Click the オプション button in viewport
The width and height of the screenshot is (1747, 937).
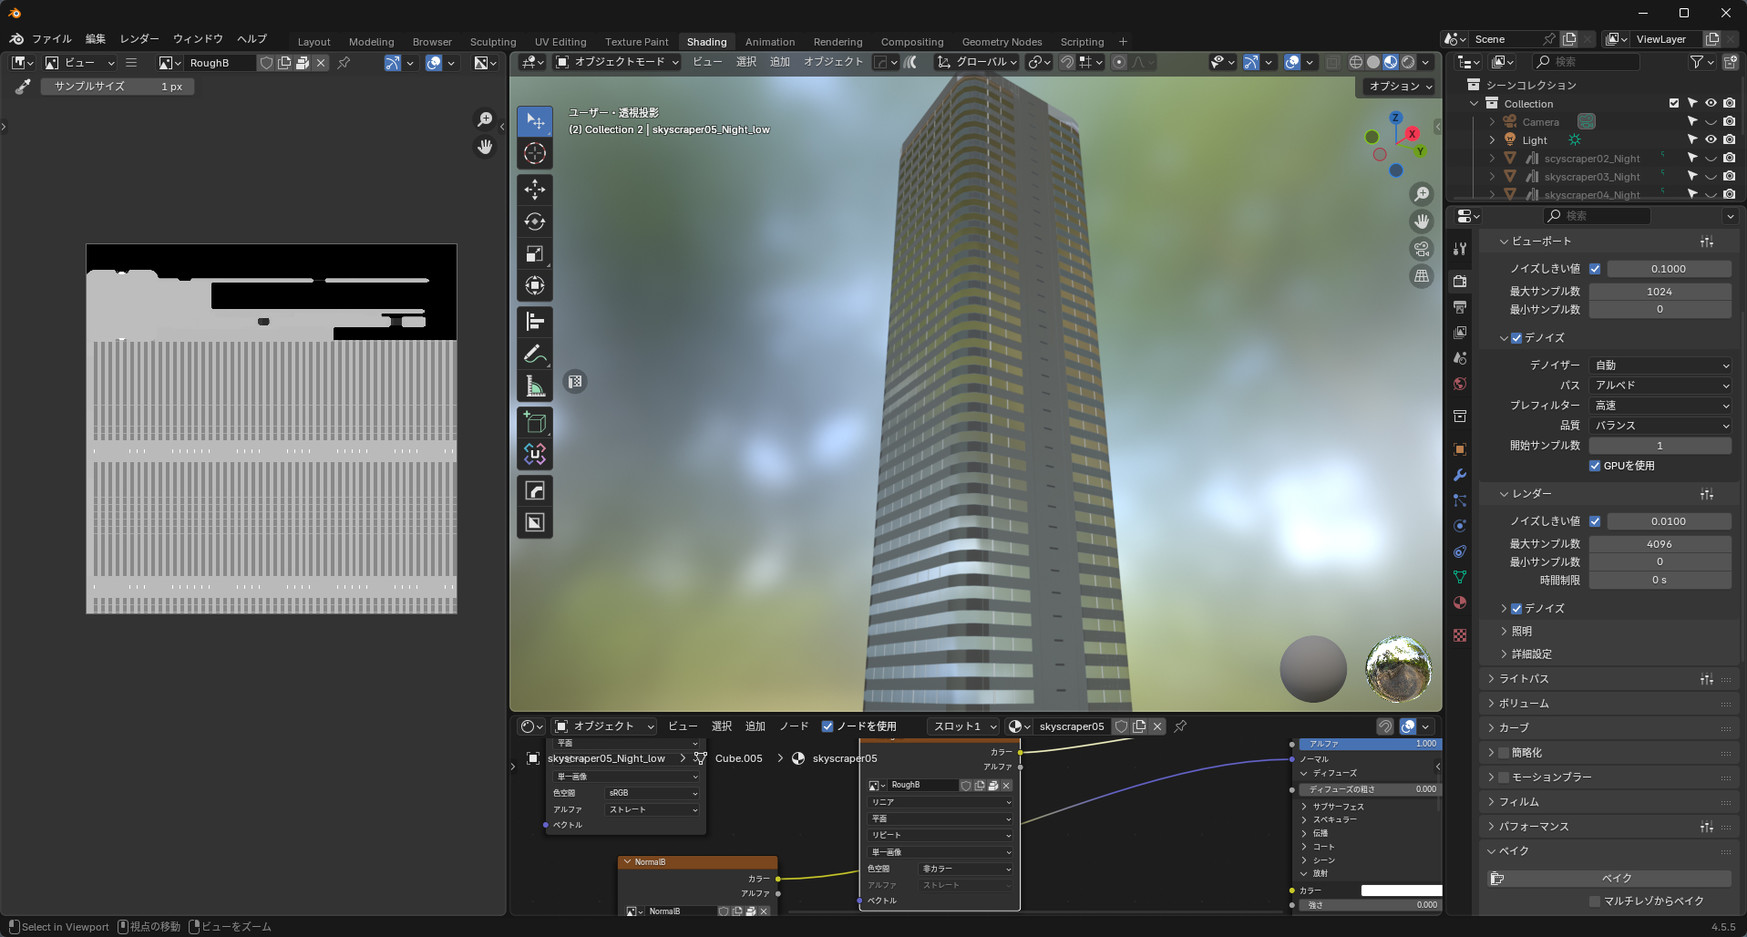[1399, 86]
